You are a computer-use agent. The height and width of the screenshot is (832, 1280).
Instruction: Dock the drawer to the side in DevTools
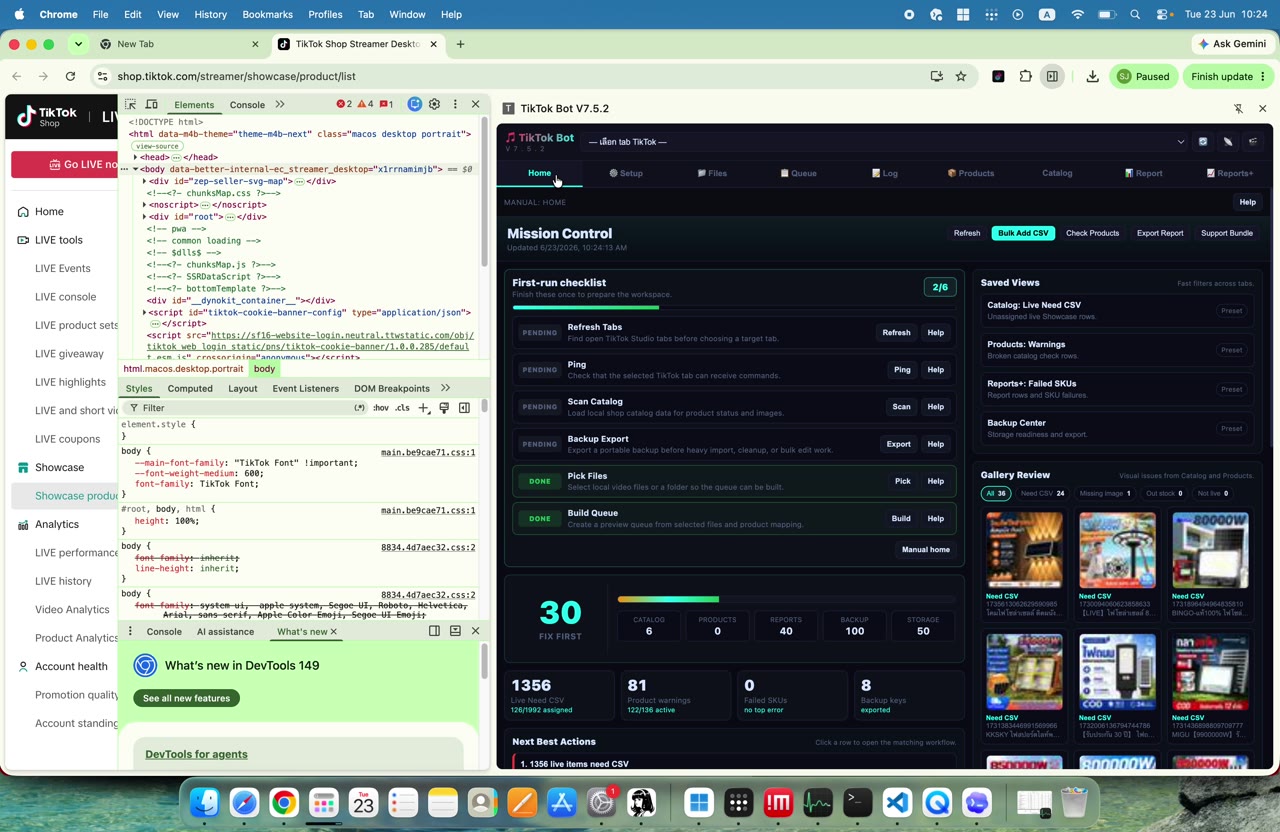coord(434,631)
